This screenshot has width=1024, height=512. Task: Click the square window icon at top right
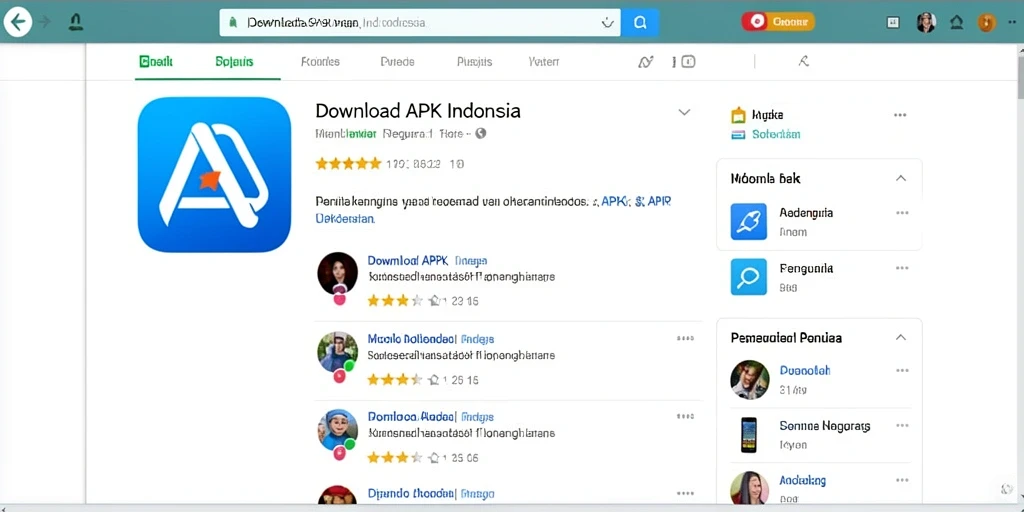tap(893, 22)
